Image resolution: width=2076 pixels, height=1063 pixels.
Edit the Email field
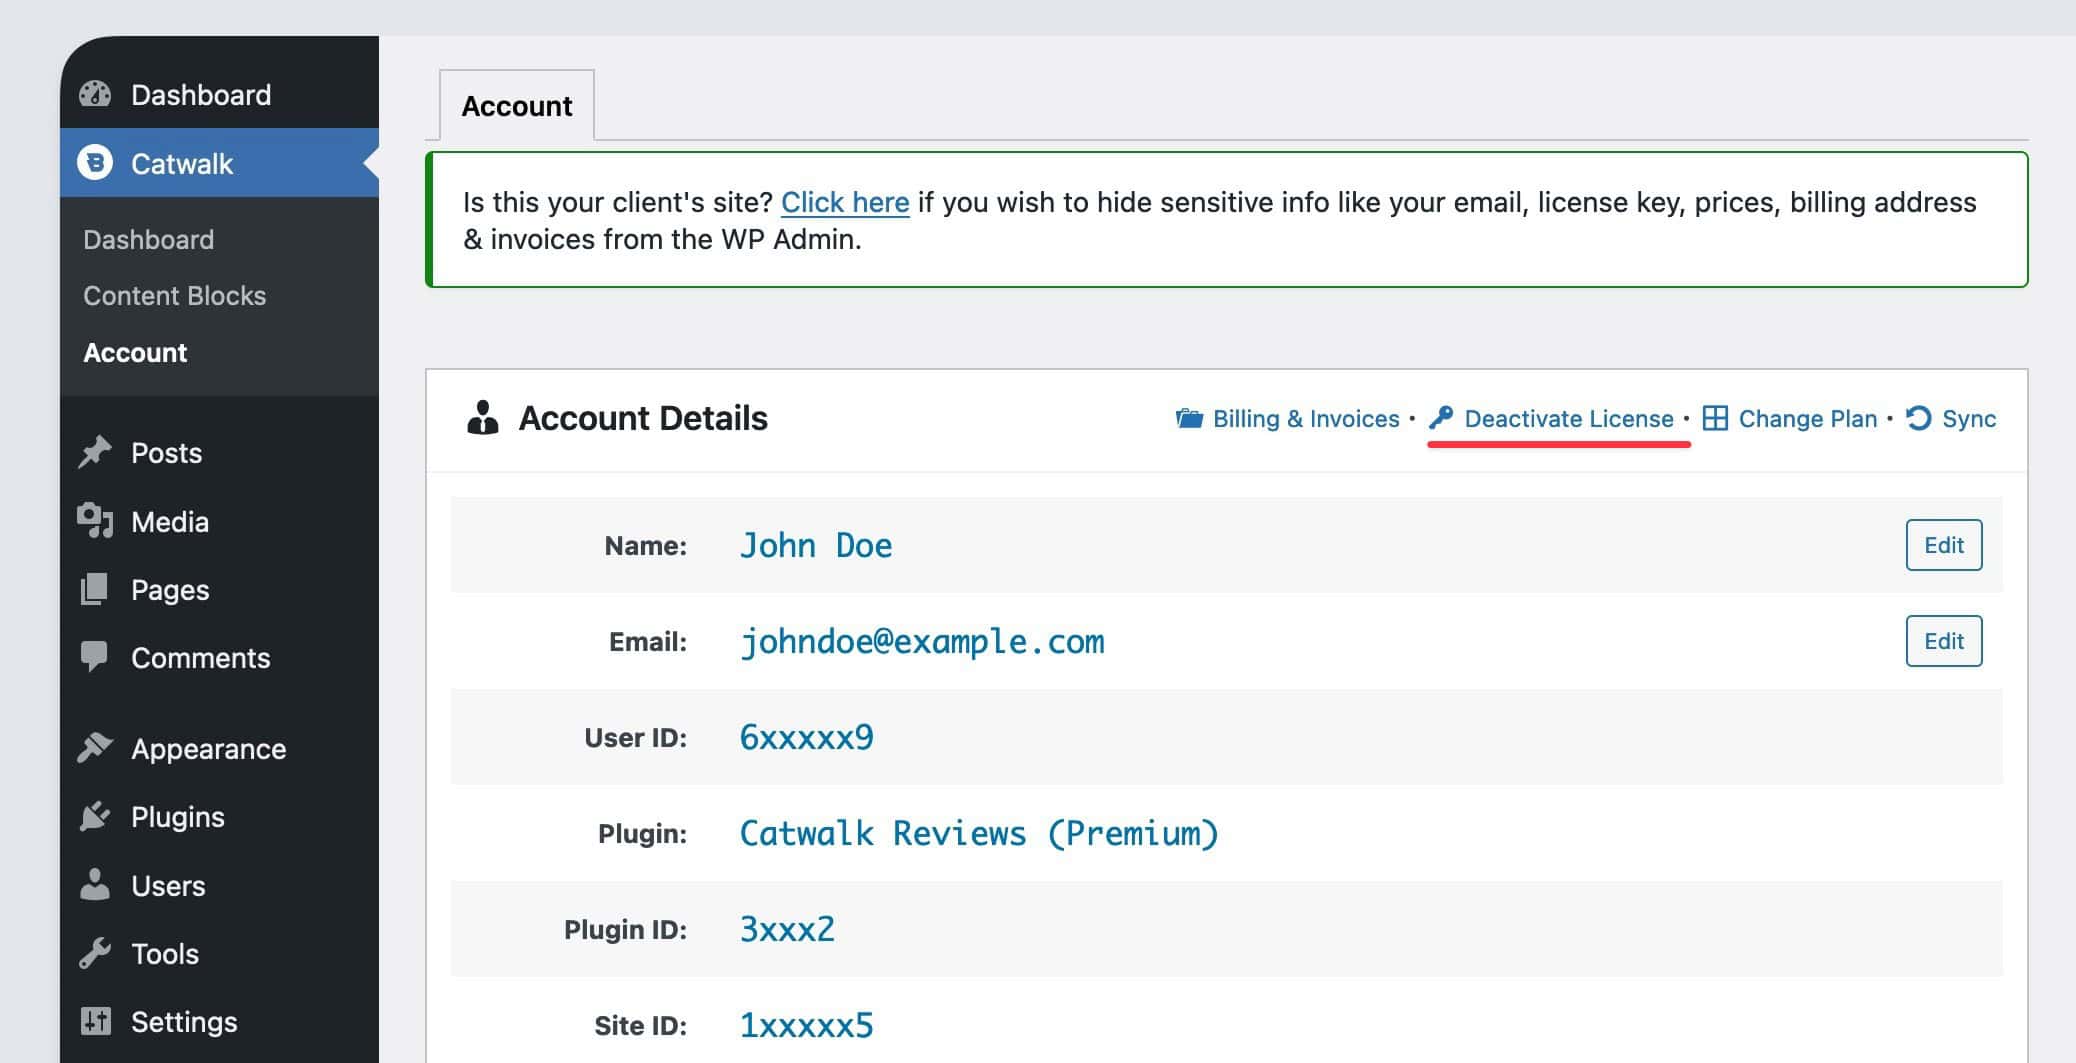(1943, 640)
